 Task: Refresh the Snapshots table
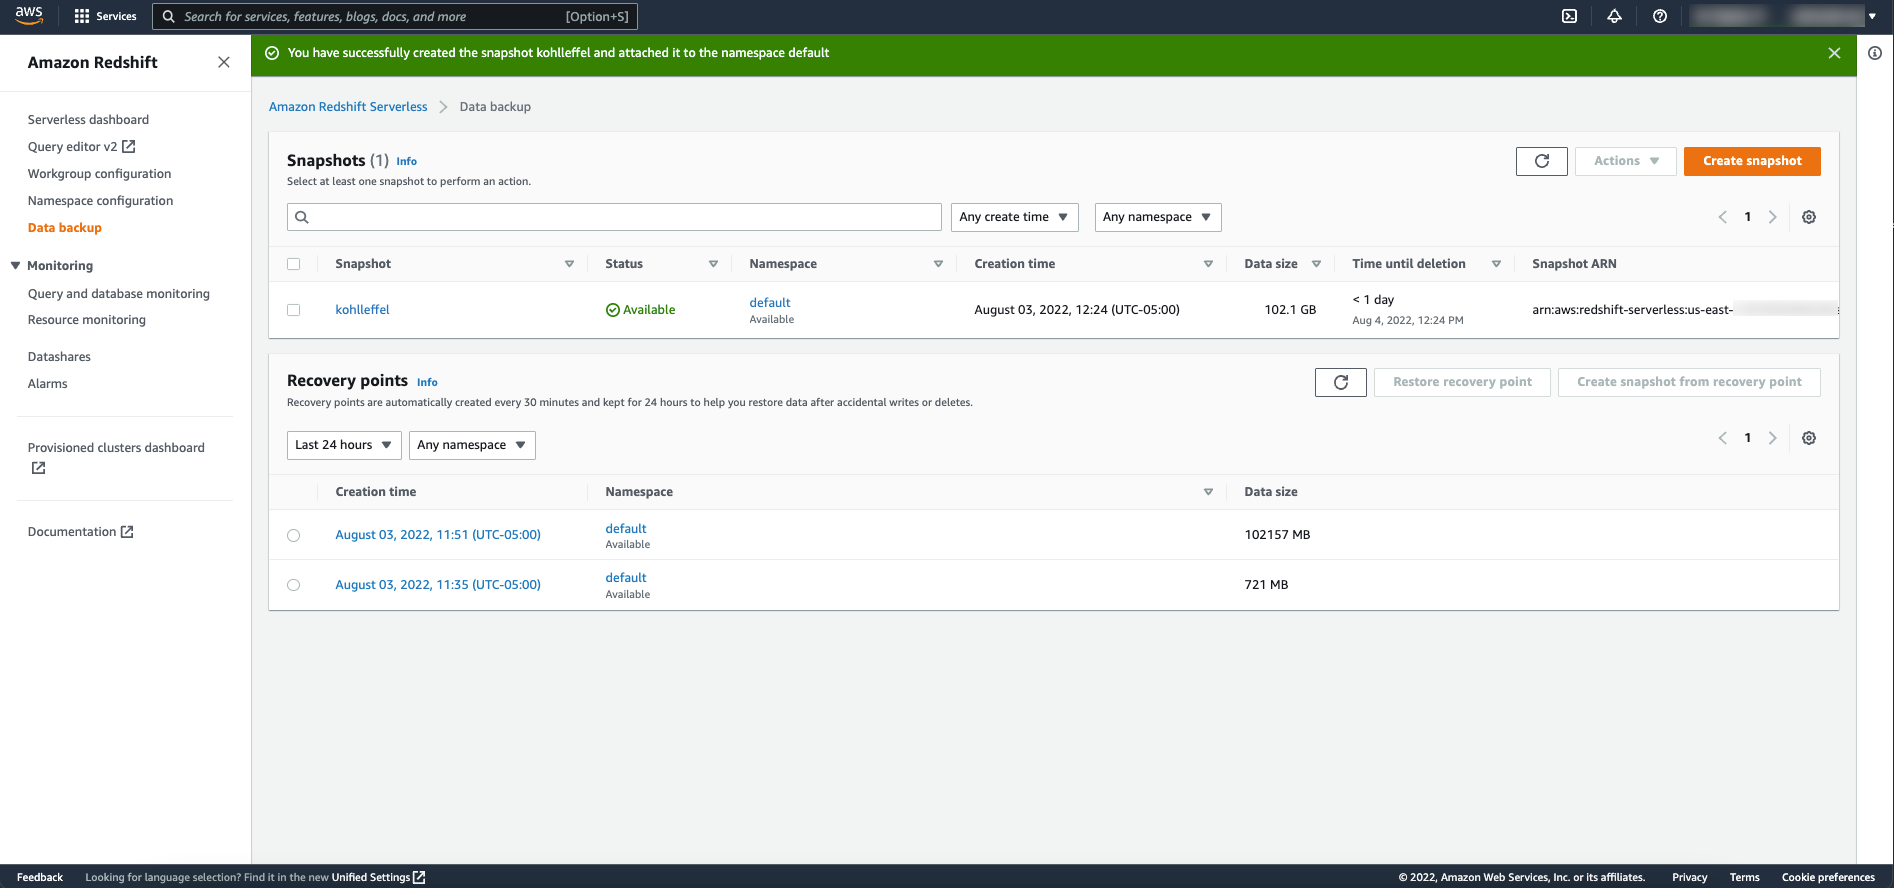click(1541, 161)
